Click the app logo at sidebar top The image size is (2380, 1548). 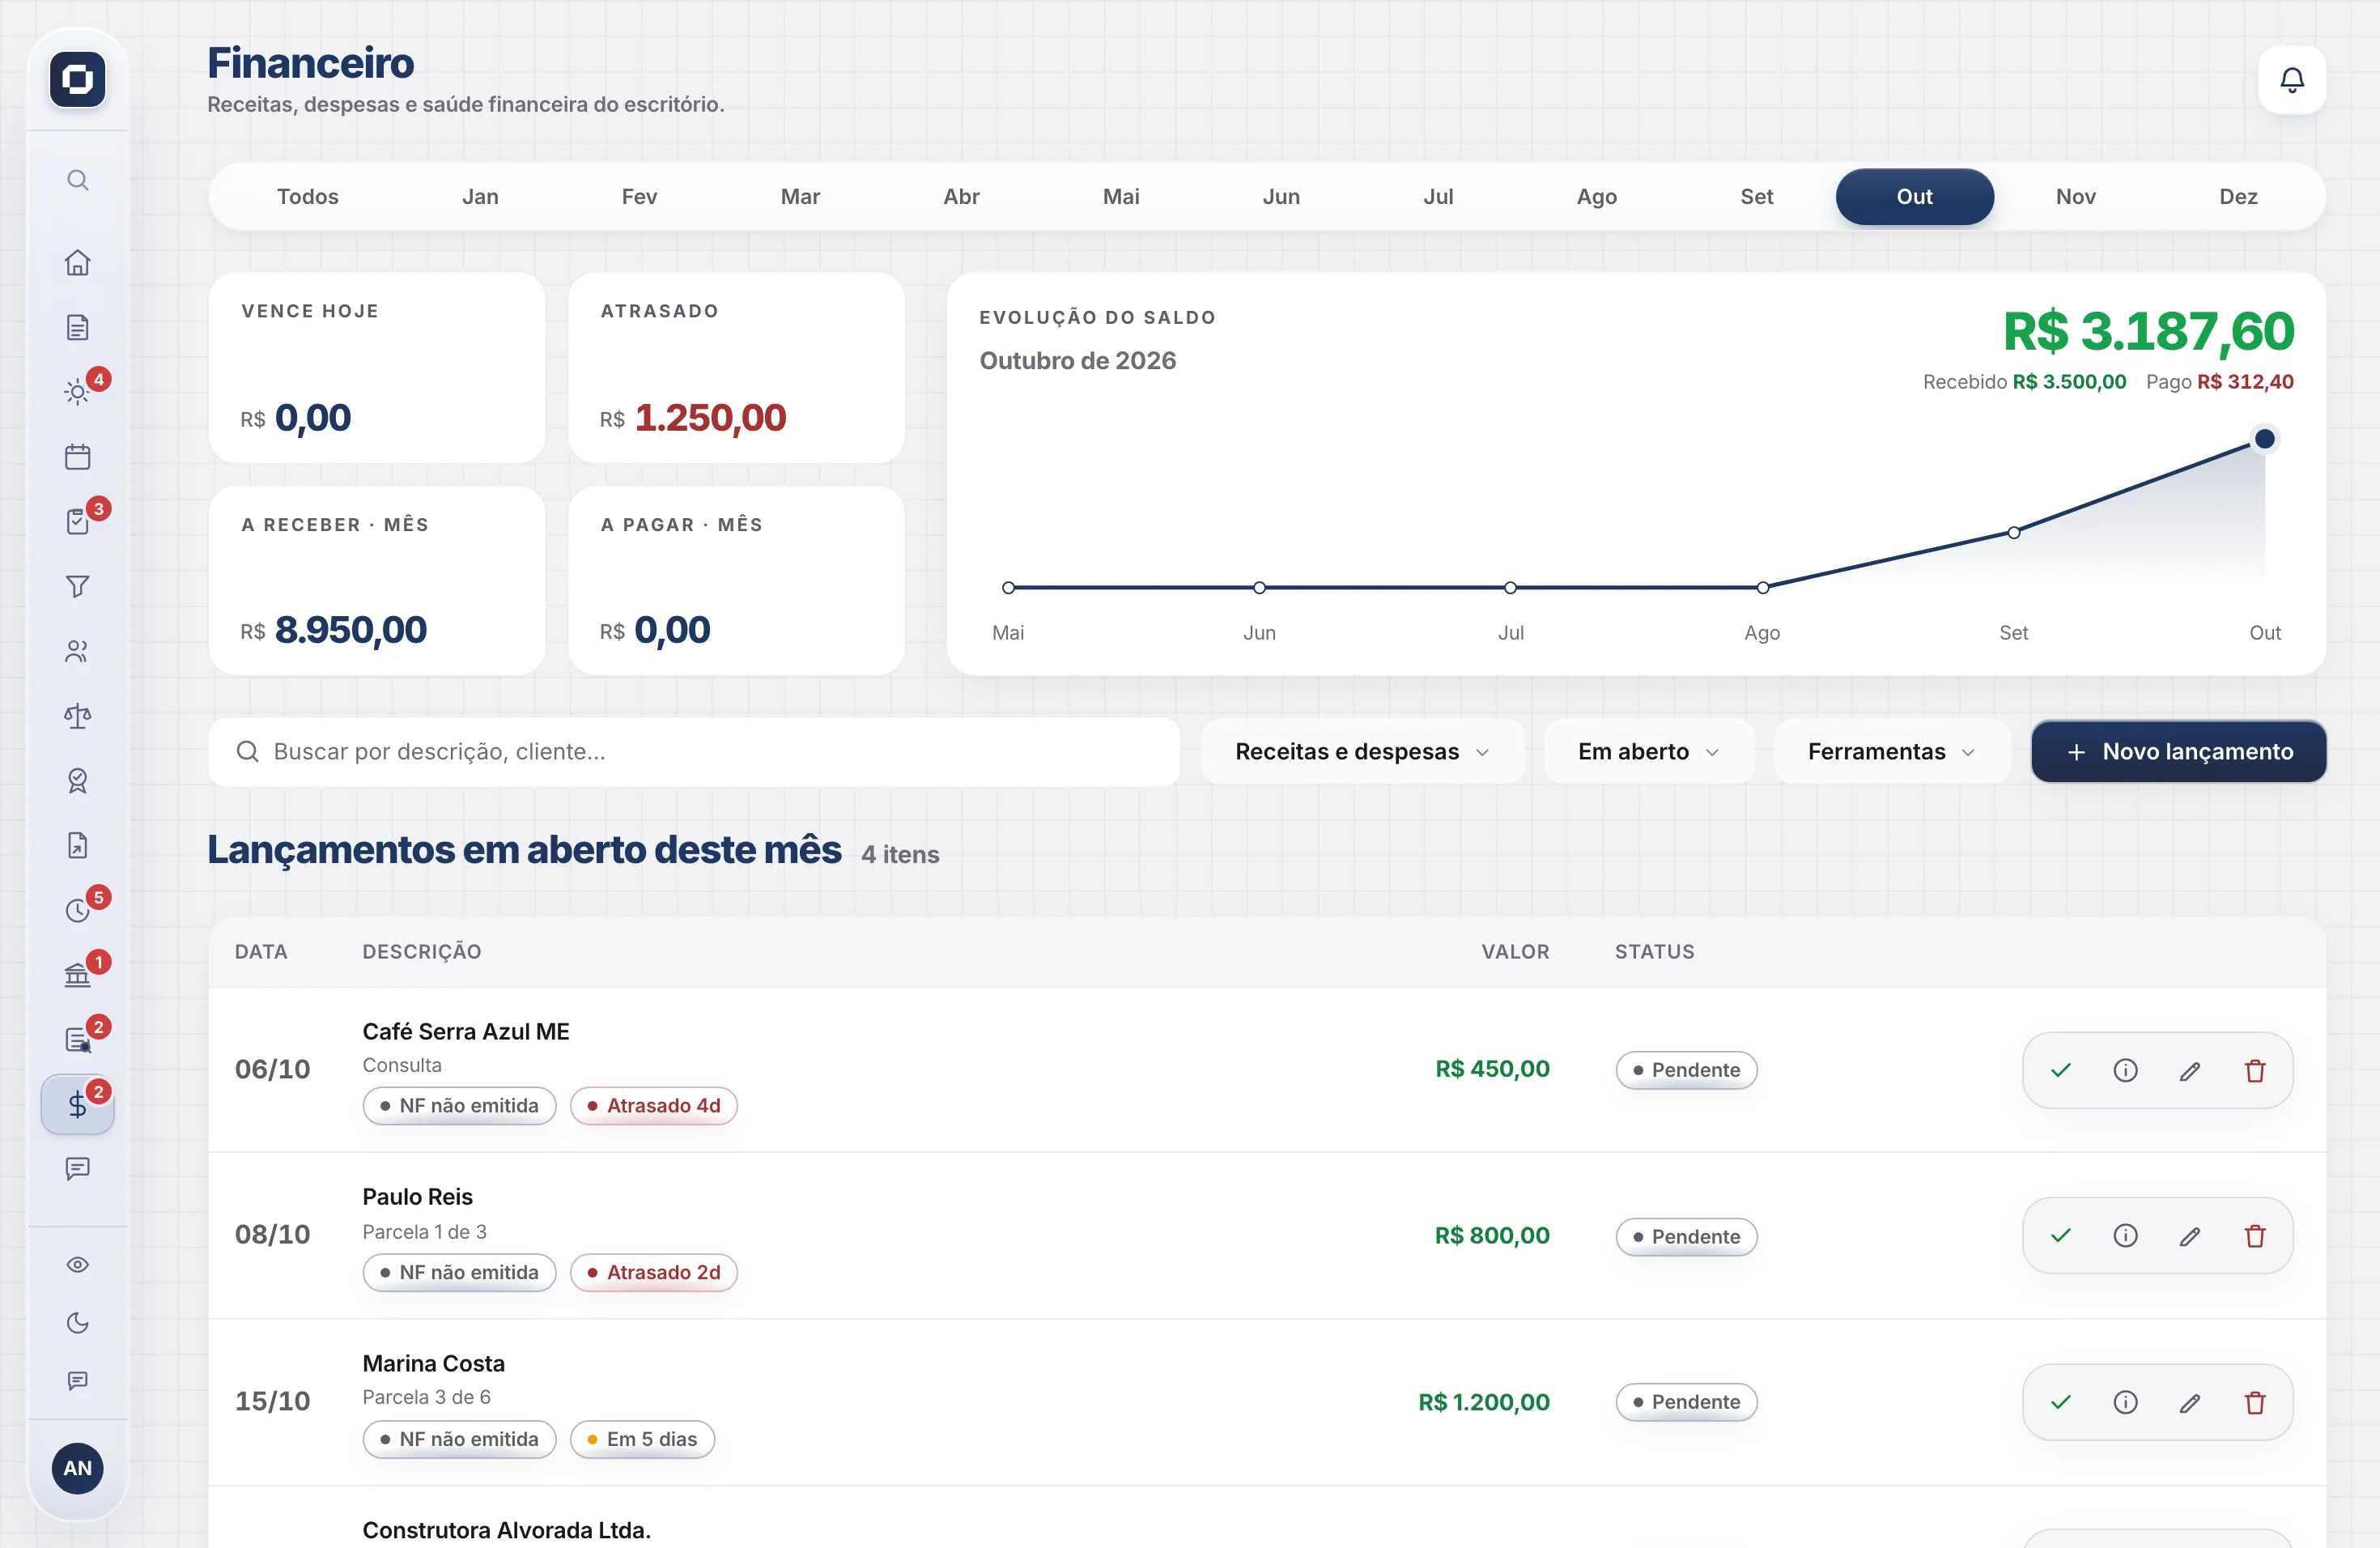pyautogui.click(x=77, y=79)
